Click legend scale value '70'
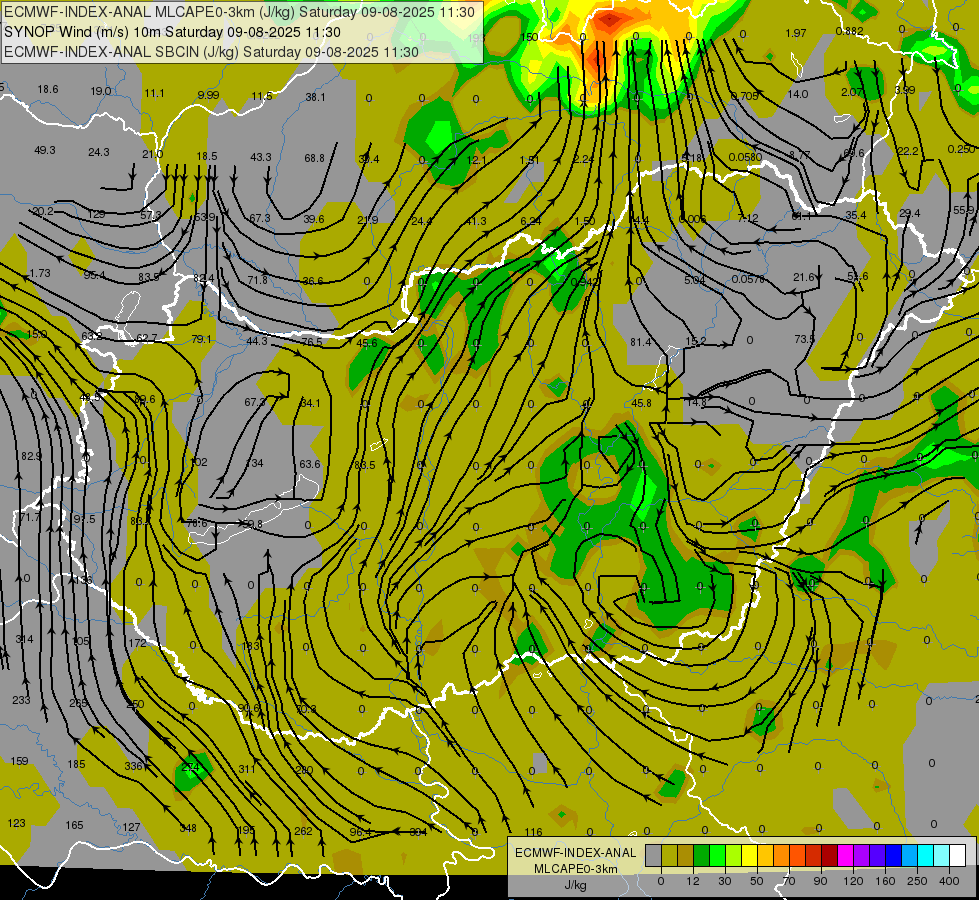Viewport: 979px width, 900px height. [x=789, y=881]
